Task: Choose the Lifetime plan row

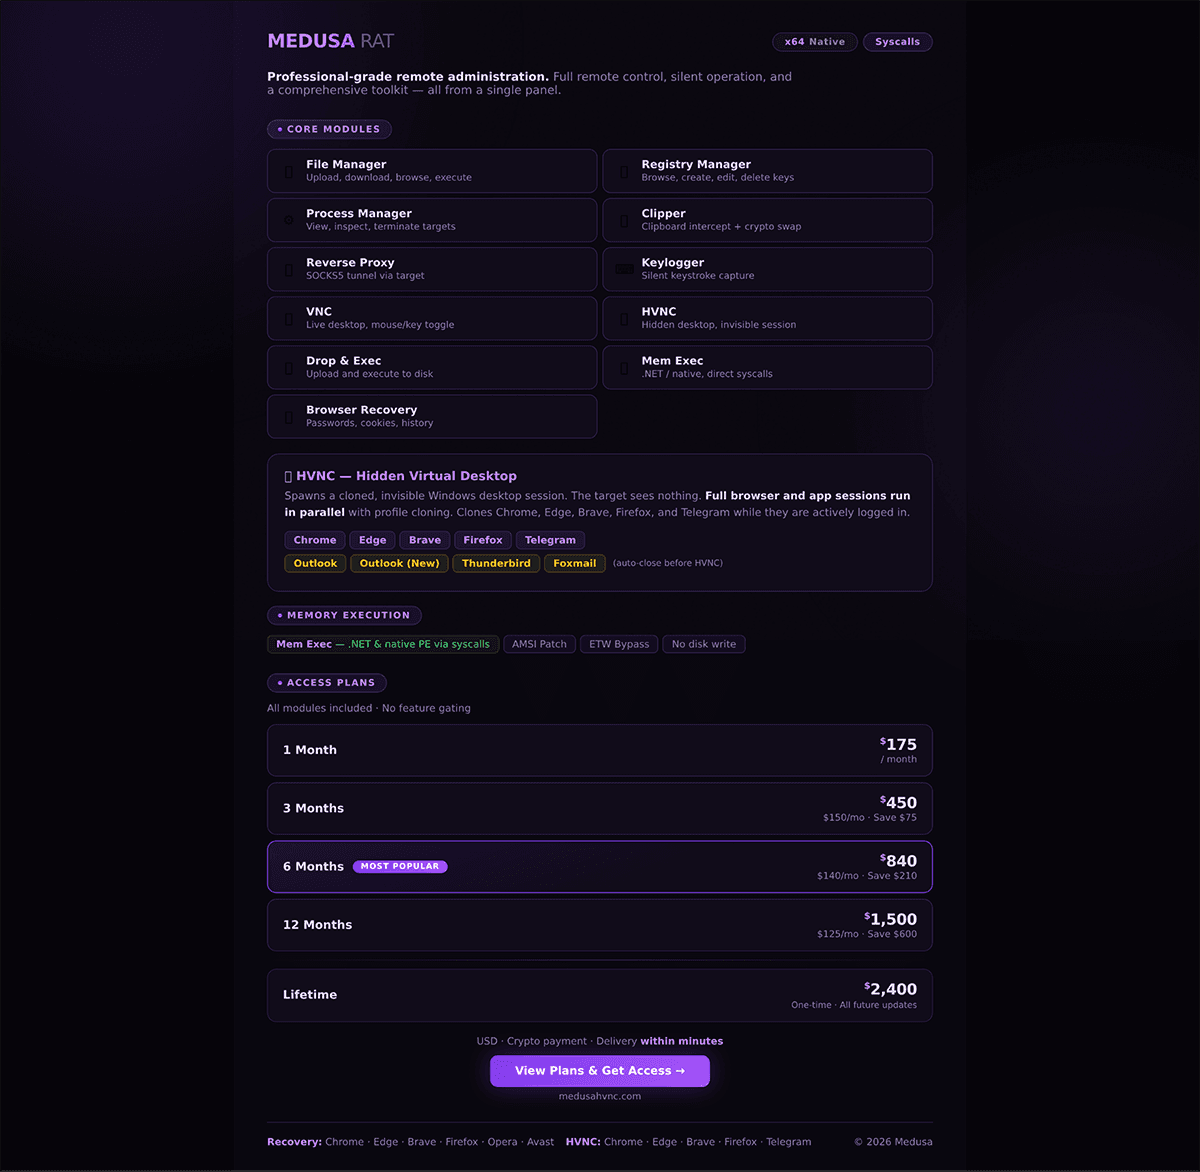Action: point(600,995)
